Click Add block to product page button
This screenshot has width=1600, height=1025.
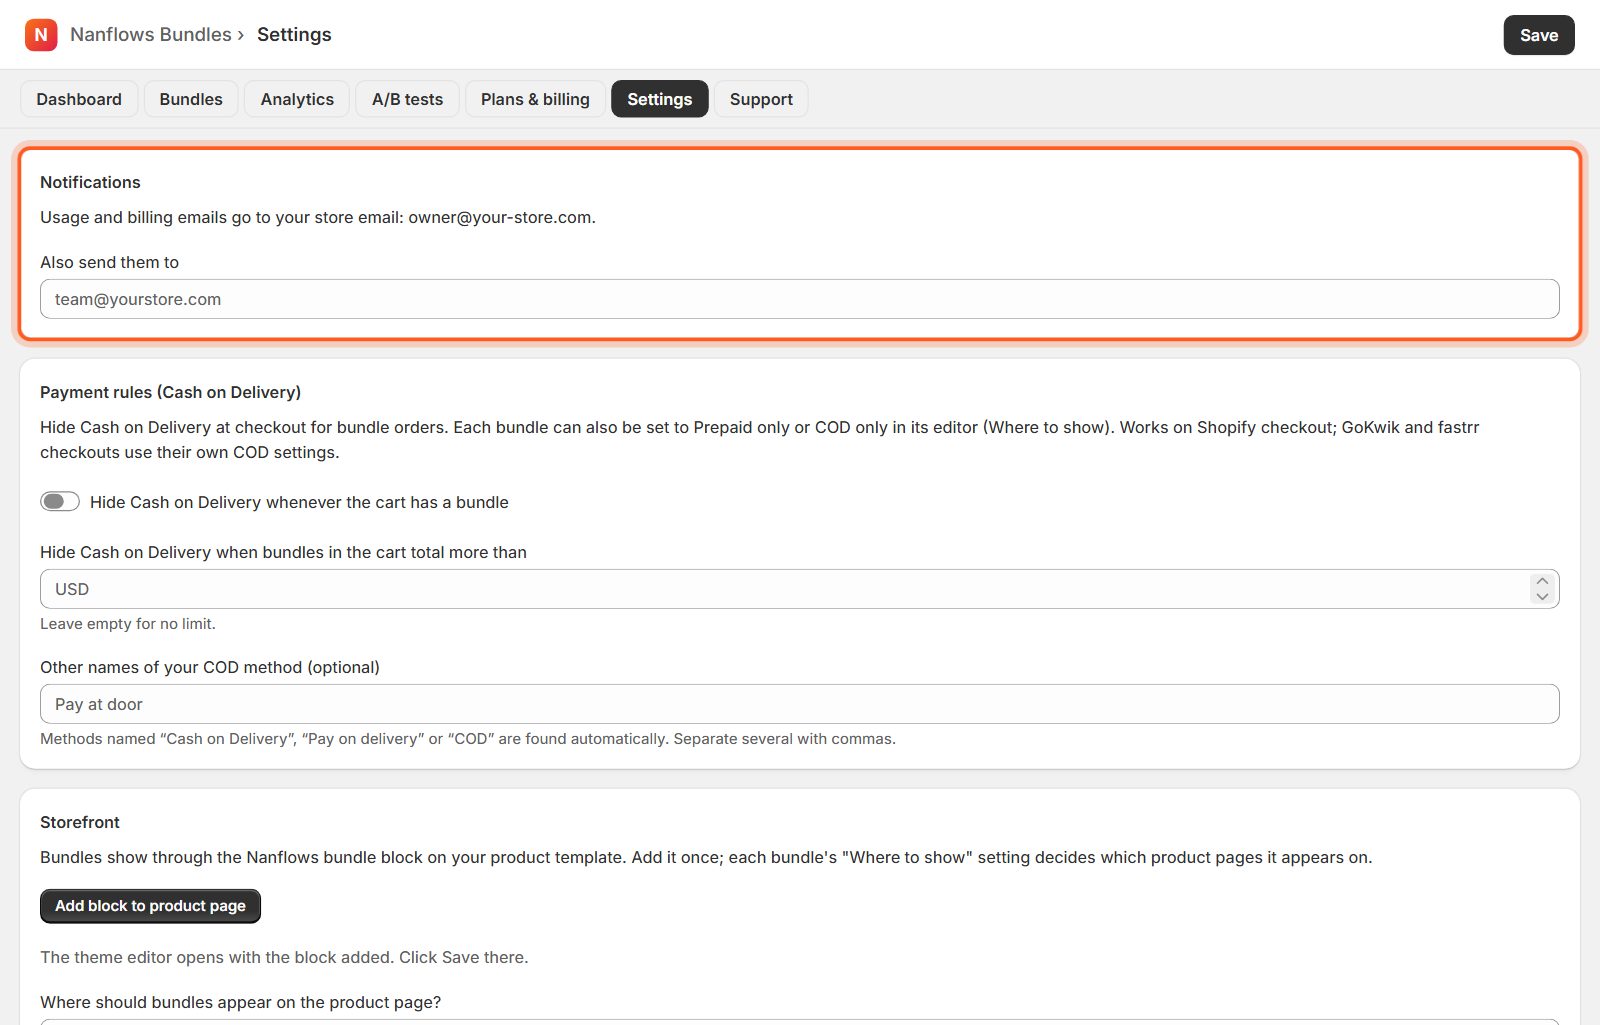click(x=150, y=906)
